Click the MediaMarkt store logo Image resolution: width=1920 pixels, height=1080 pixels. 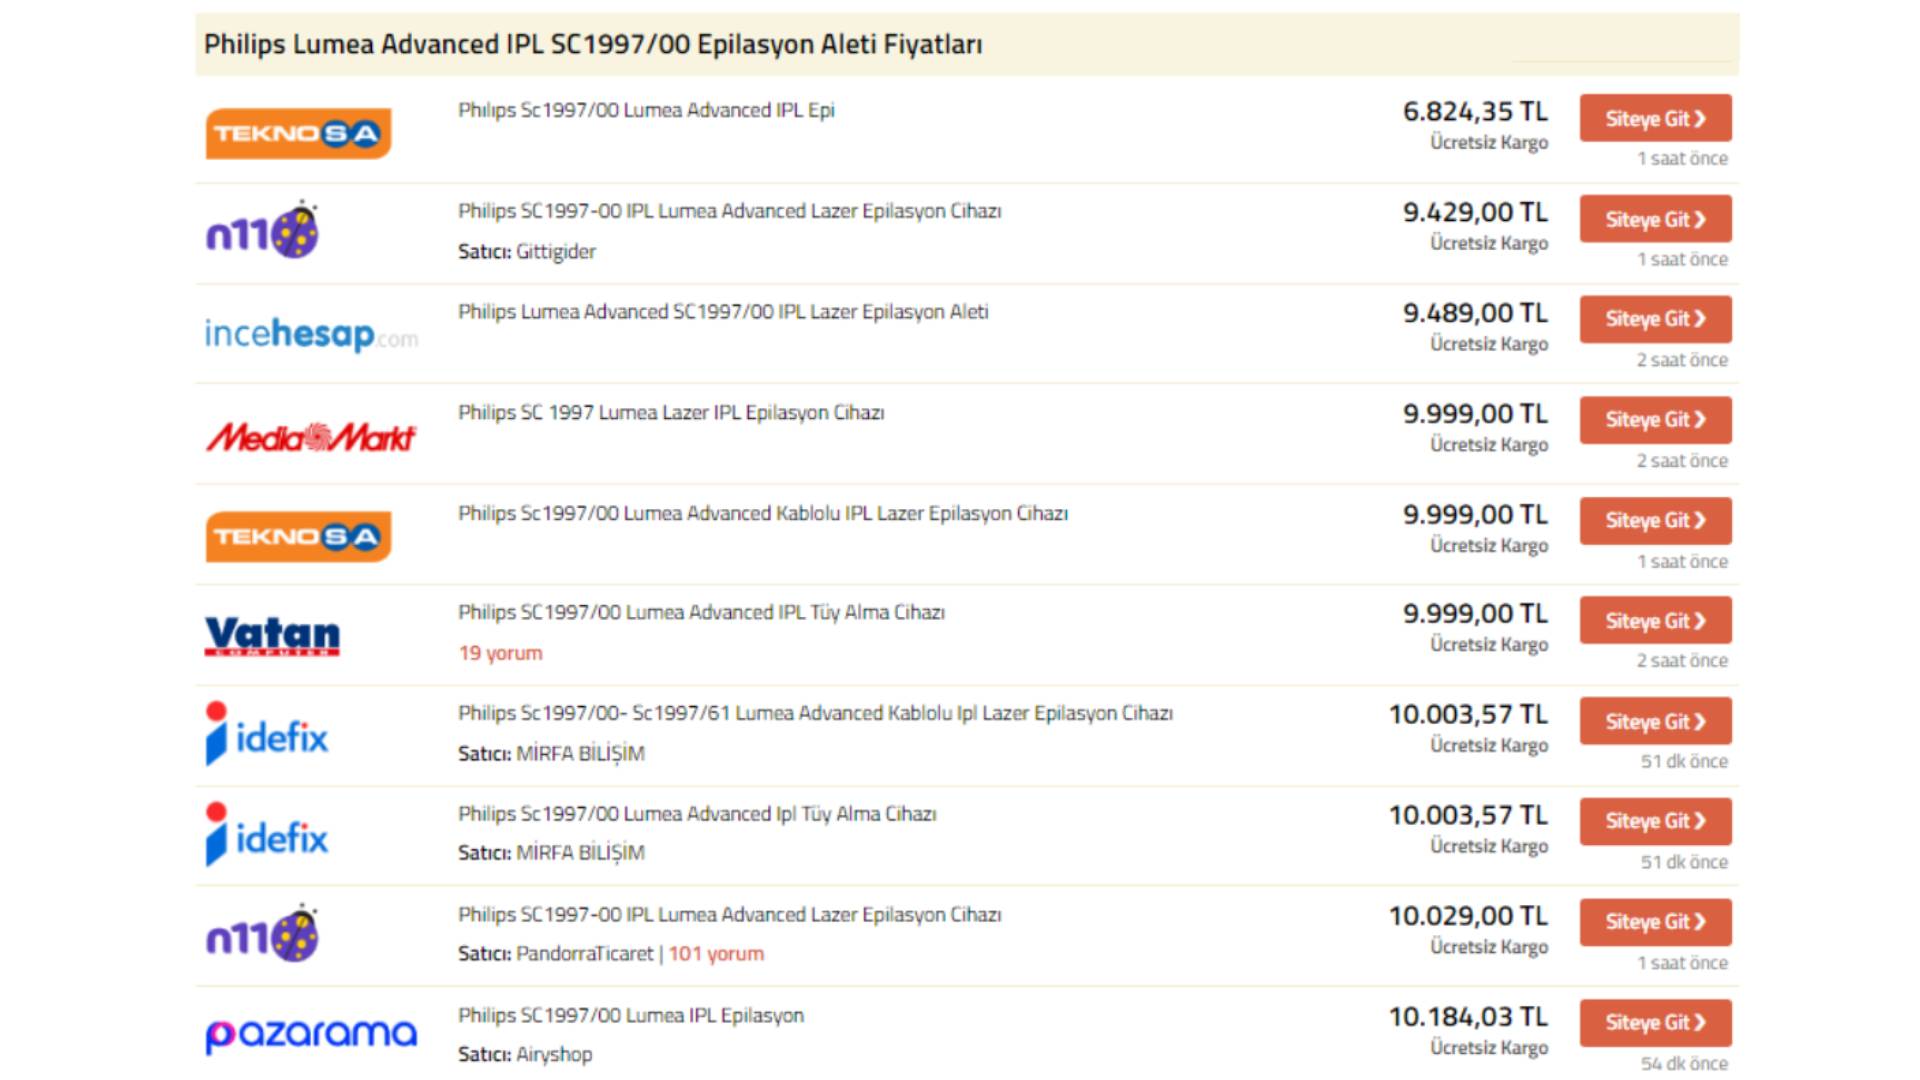(311, 437)
